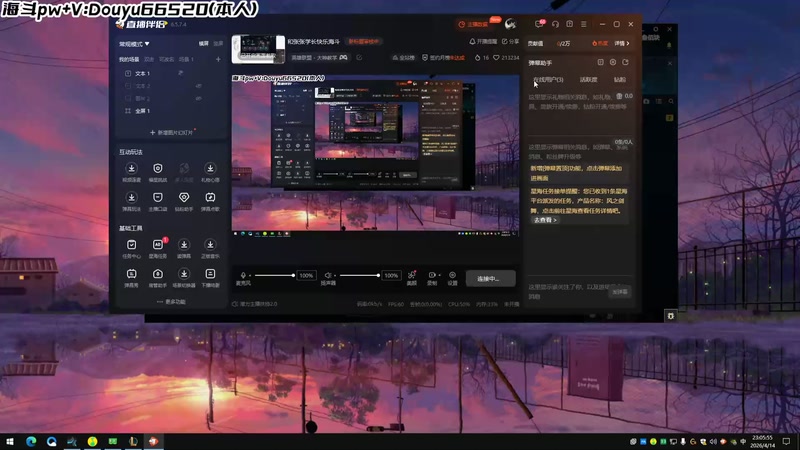Open 设置 settings icon beside record
The height and width of the screenshot is (450, 800).
click(453, 275)
